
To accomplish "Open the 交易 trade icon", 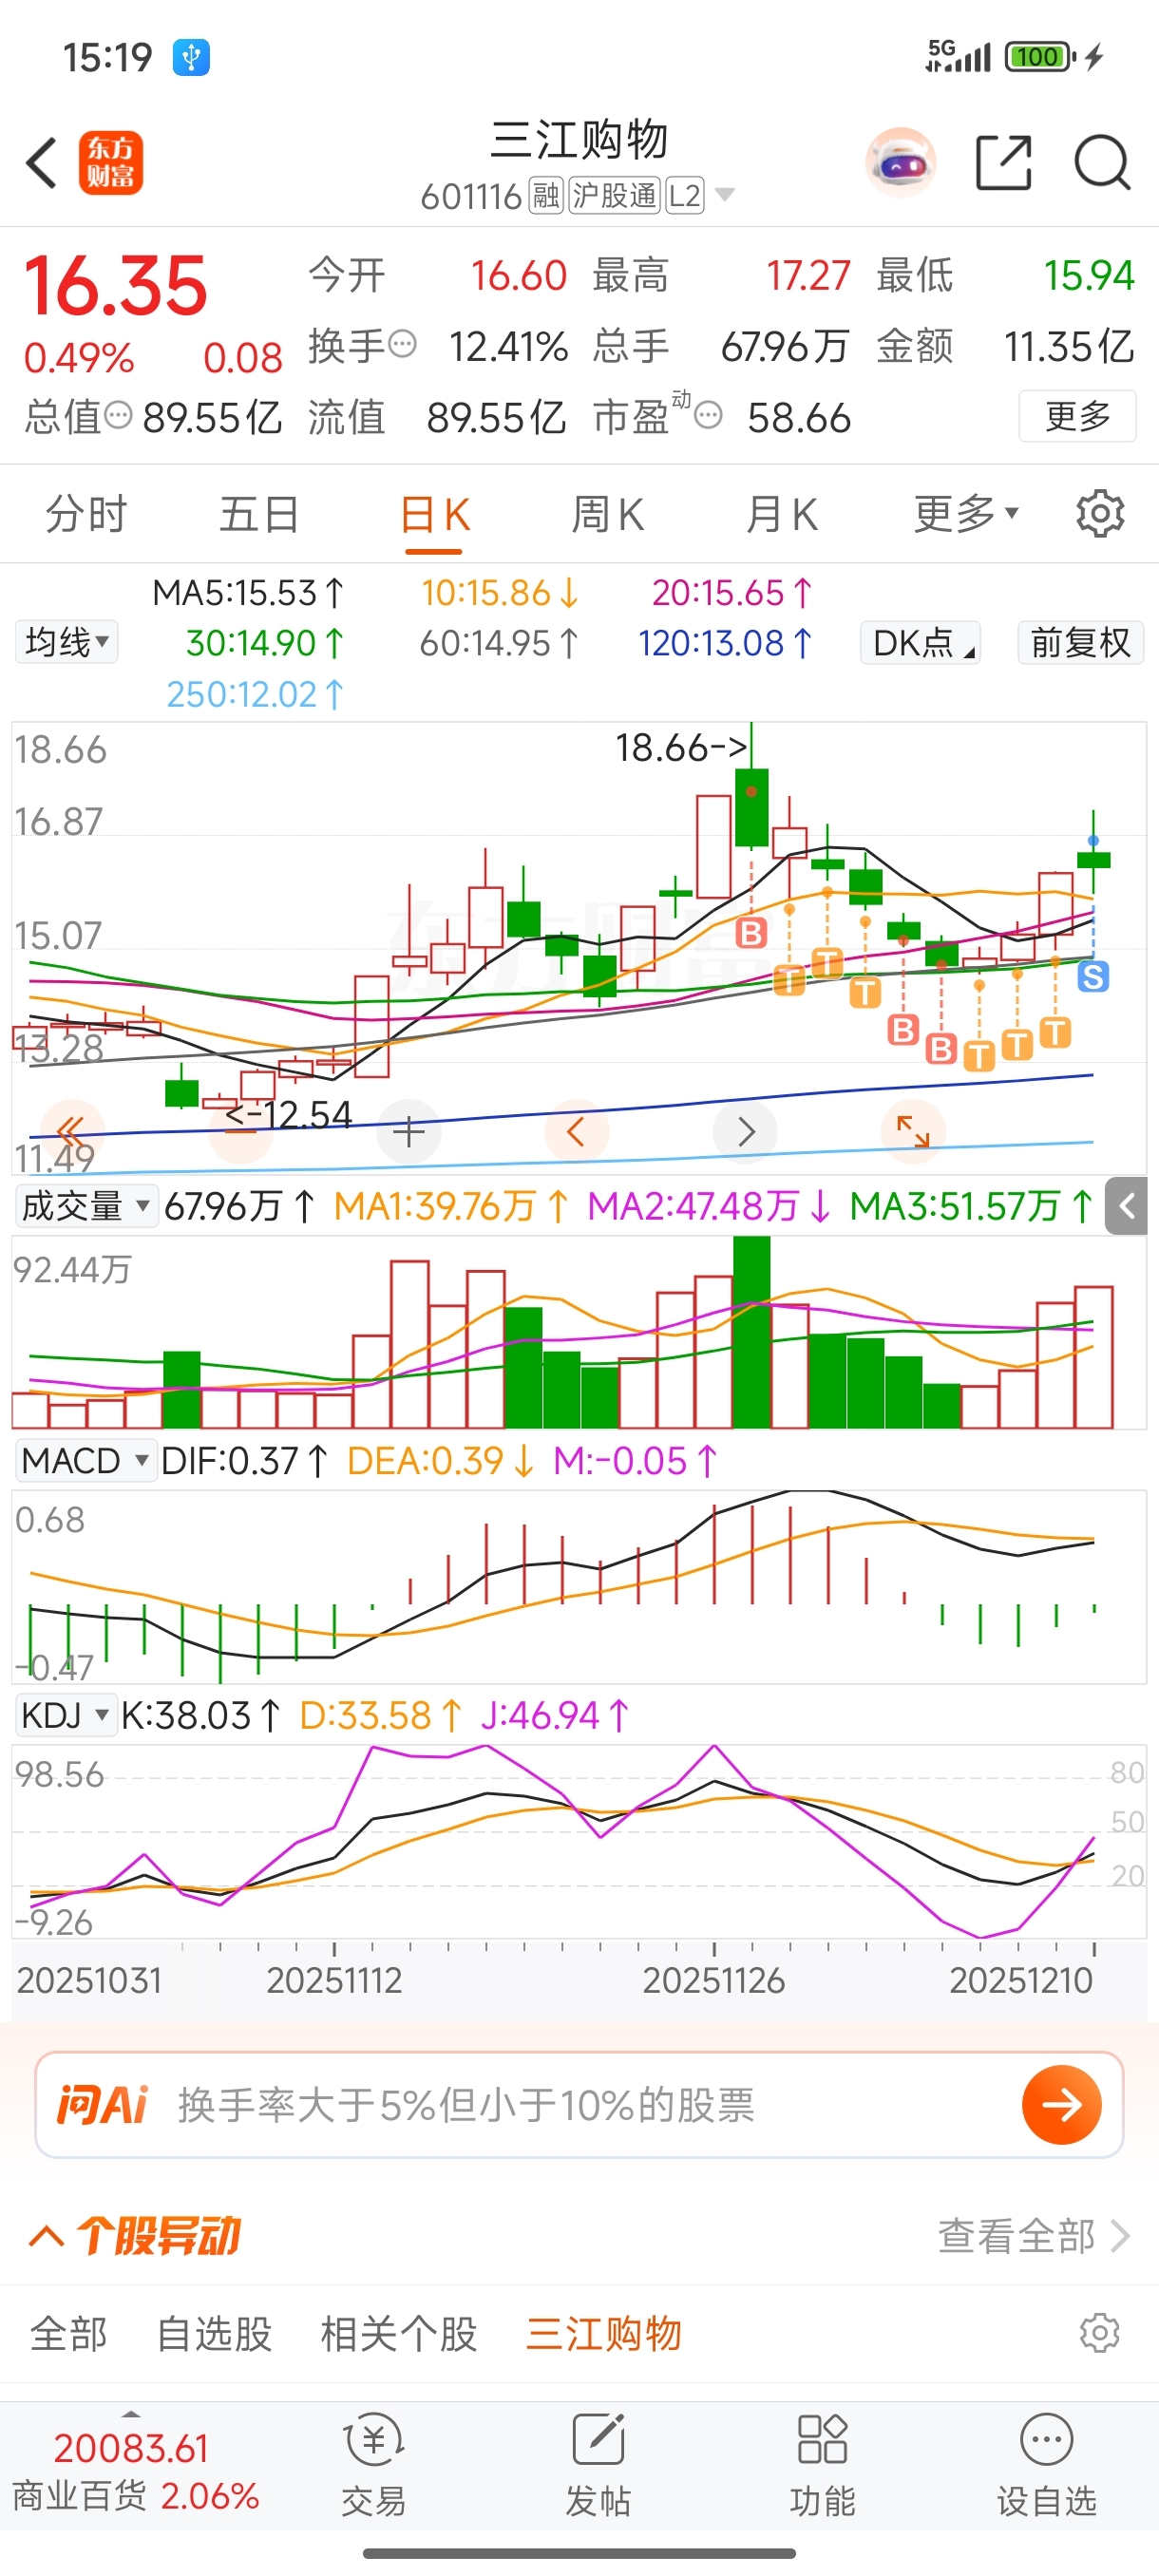I will tap(374, 2465).
